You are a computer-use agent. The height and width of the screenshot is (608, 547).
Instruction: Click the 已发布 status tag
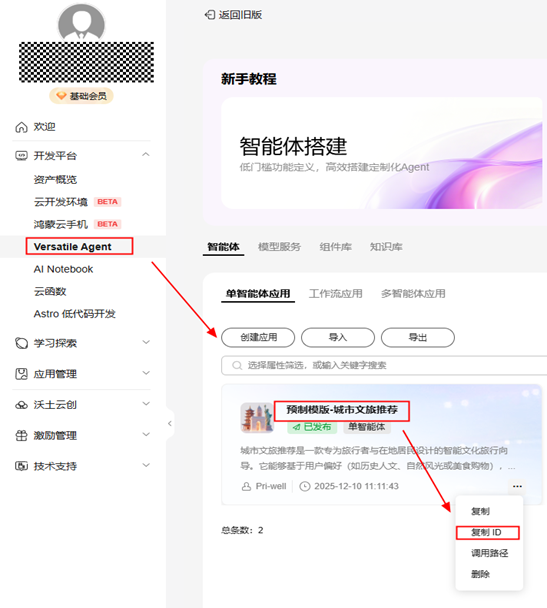[x=312, y=427]
